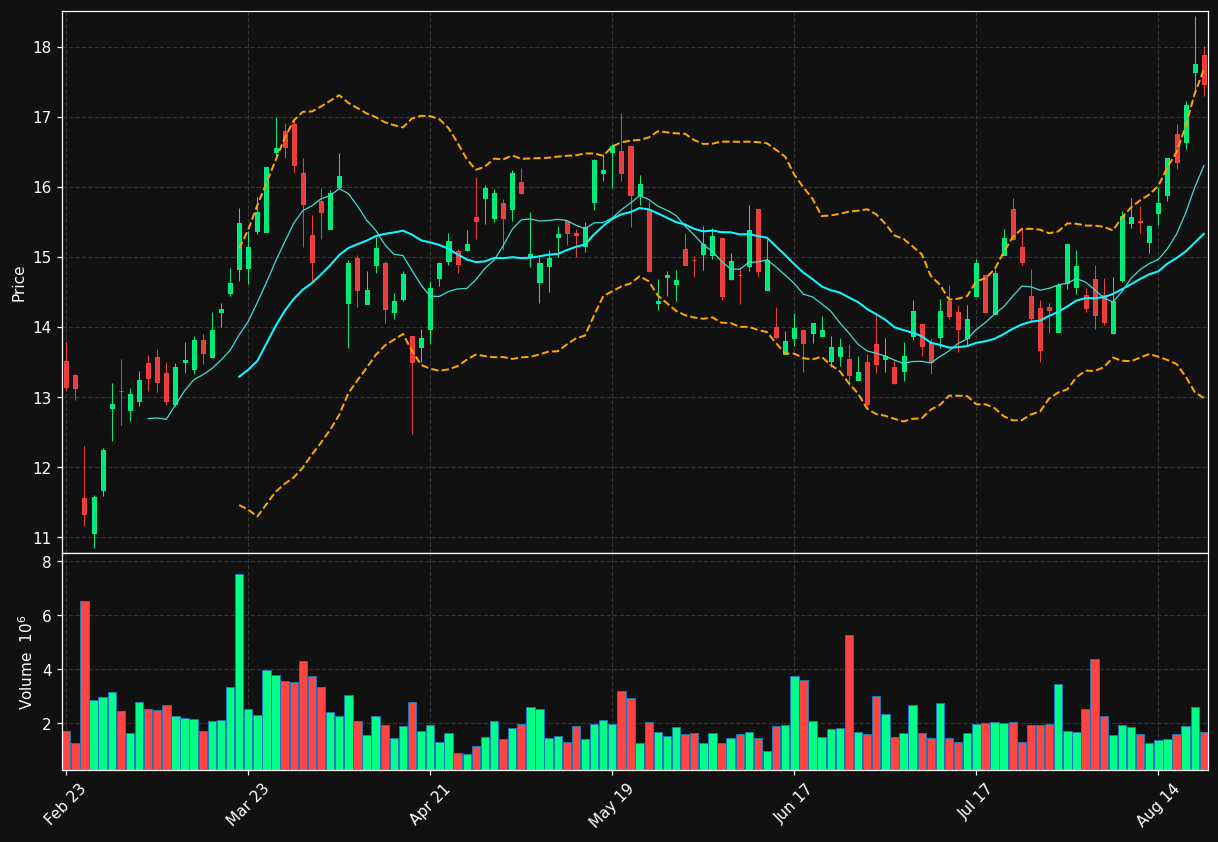The image size is (1218, 842).
Task: Click the price tick label 17
Action: point(44,118)
